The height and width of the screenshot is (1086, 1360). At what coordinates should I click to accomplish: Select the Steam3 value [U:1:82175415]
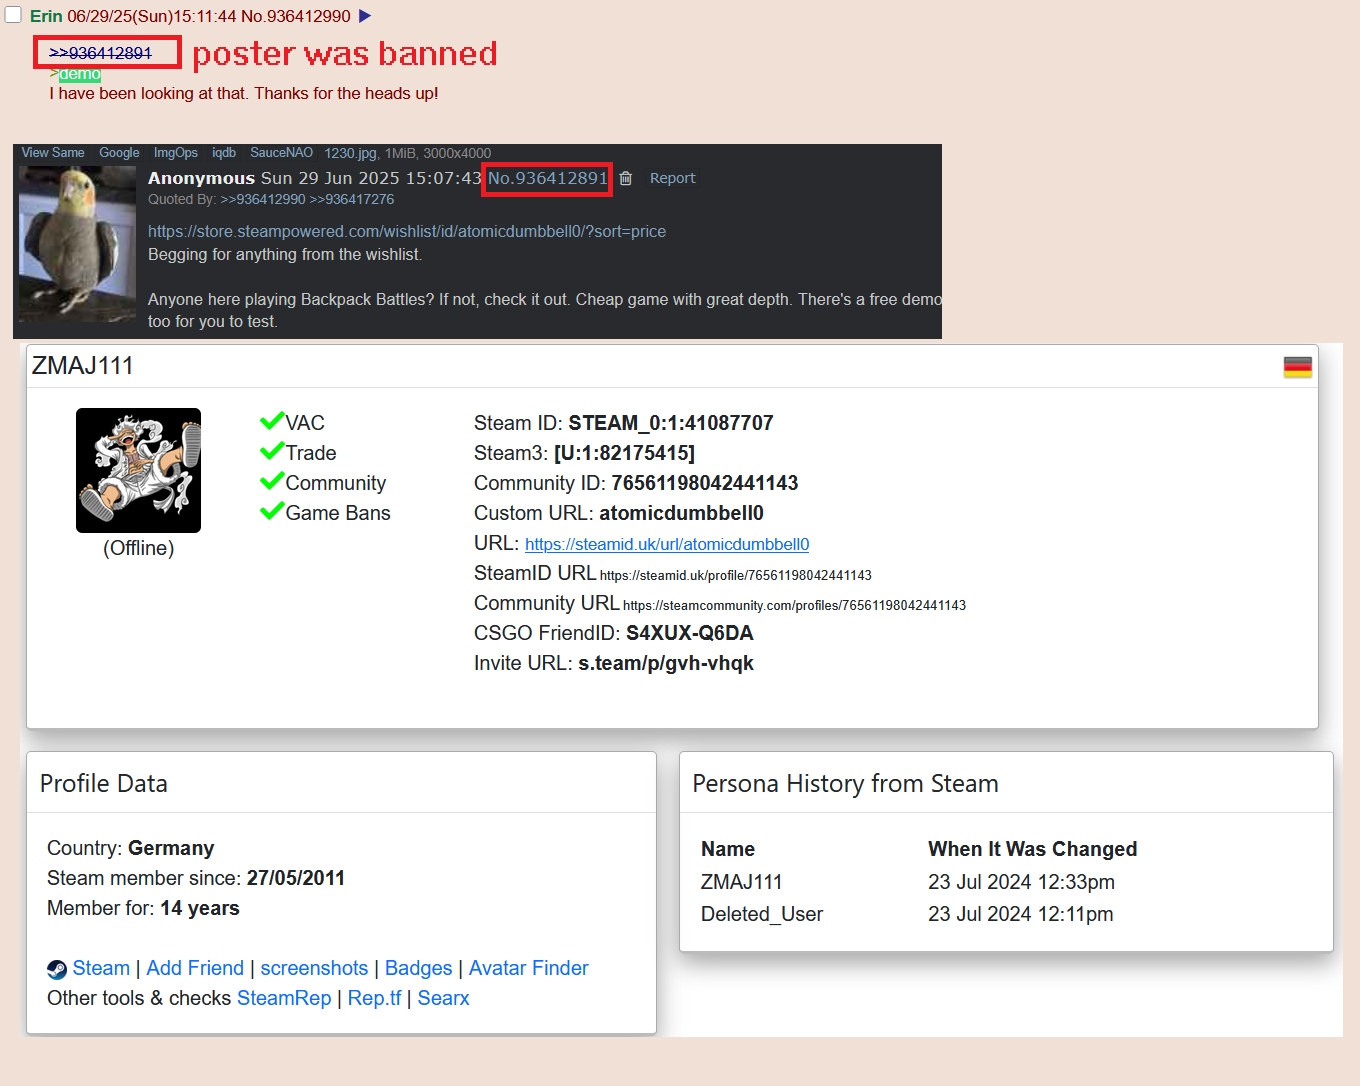pos(624,453)
